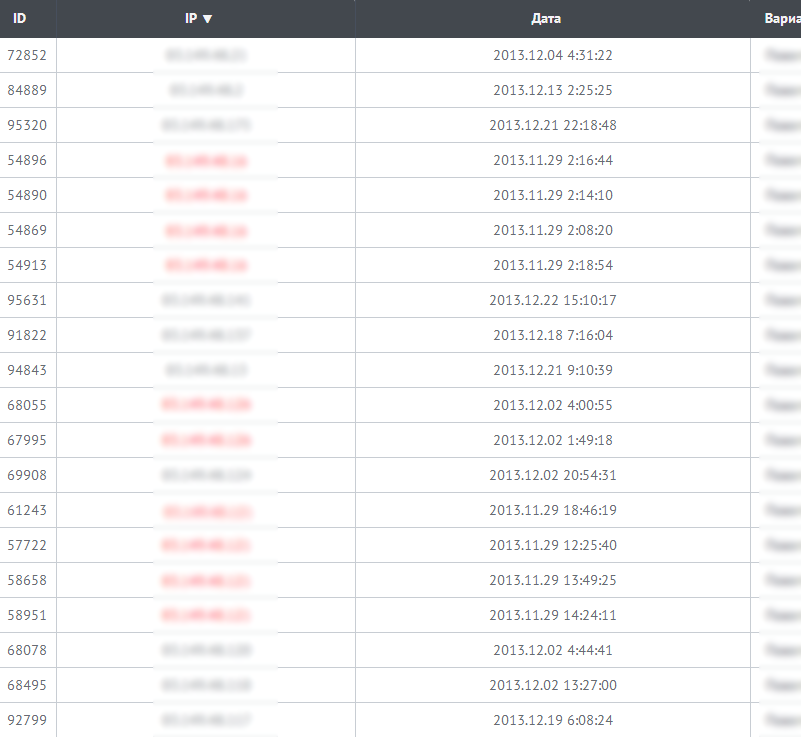Click red IP in row 54896
The width and height of the screenshot is (801, 737).
pos(206,161)
